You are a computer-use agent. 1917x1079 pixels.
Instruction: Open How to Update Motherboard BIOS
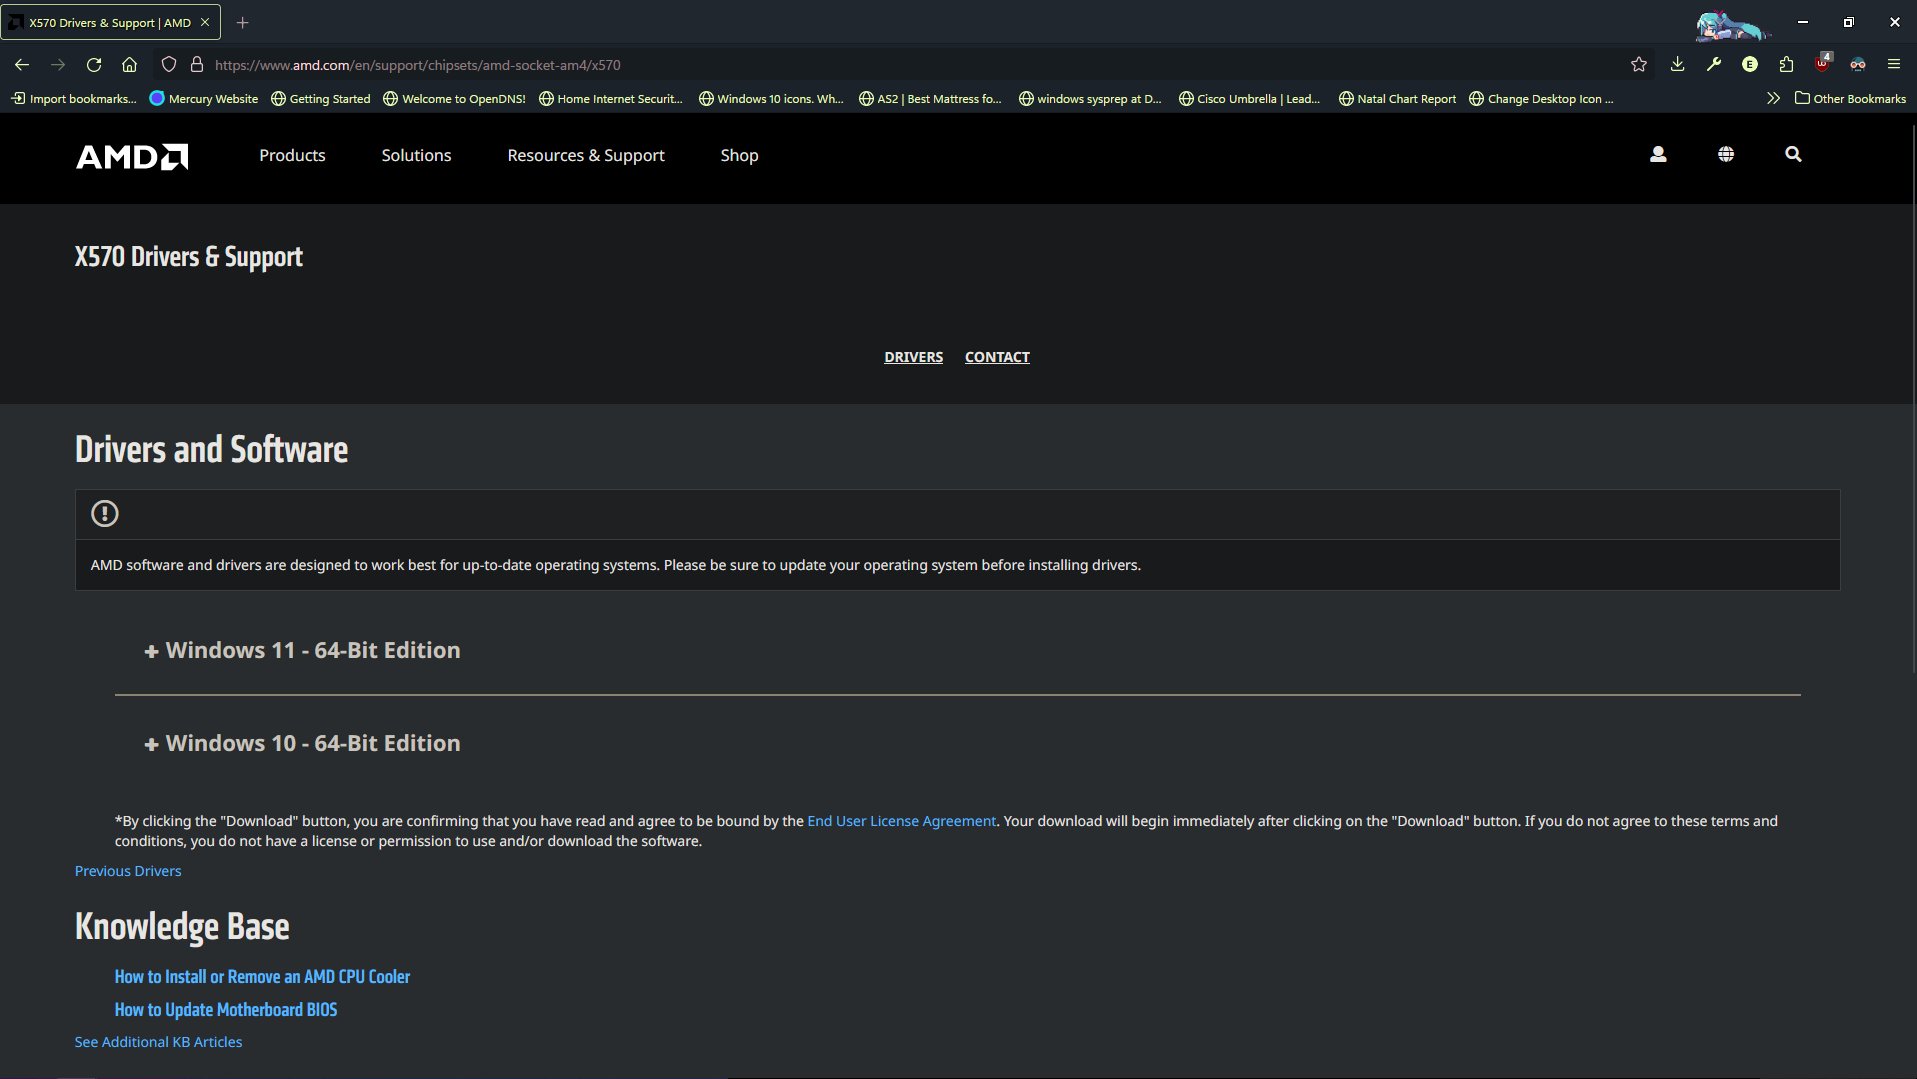coord(226,1010)
